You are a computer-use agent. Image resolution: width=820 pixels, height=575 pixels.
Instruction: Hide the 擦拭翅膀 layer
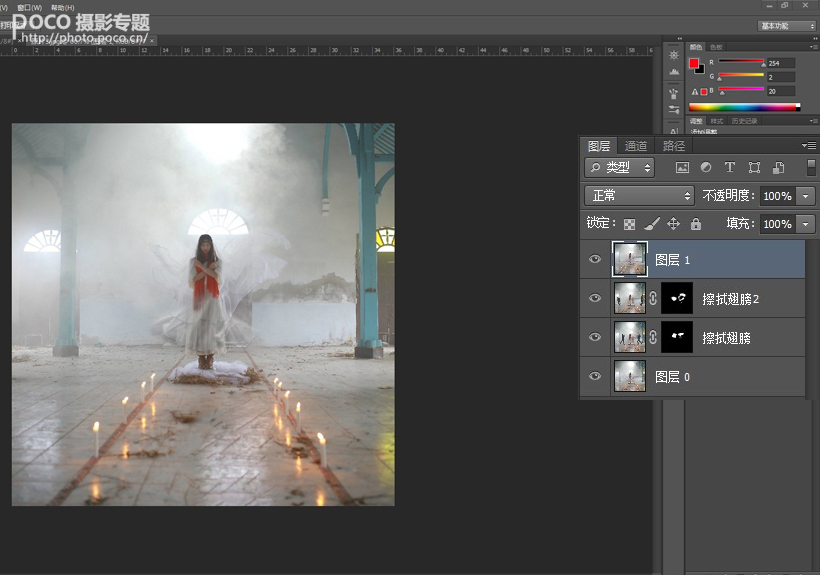click(595, 337)
